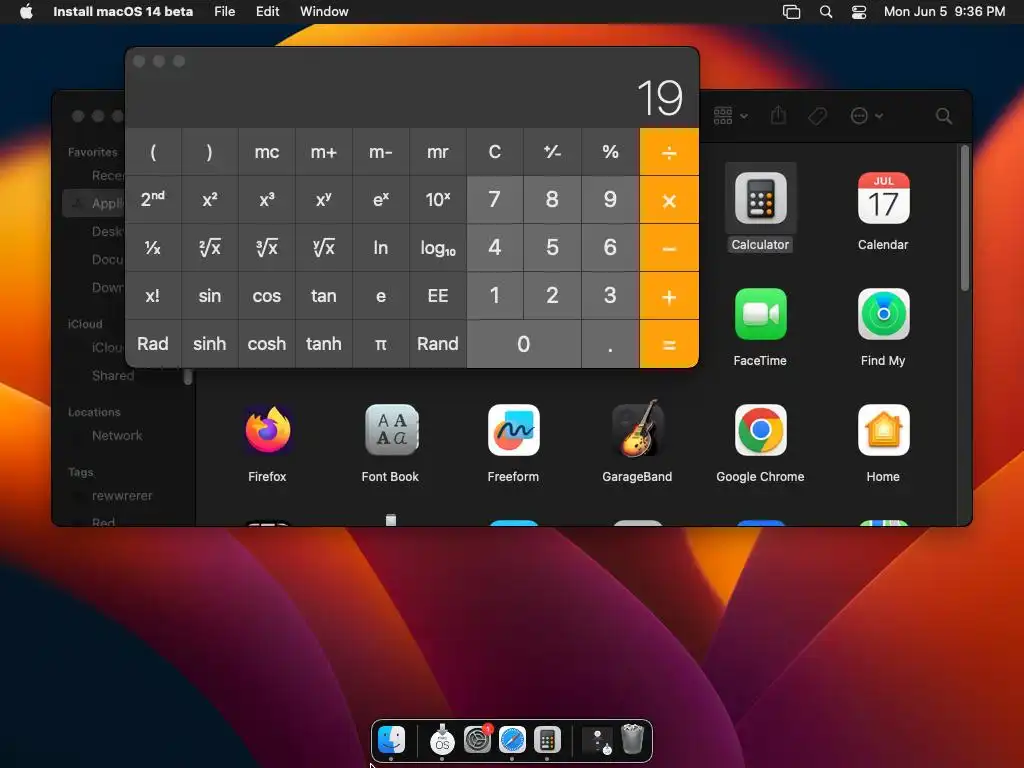1024x768 pixels.
Task: Click the 1/x reciprocal key
Action: pos(153,248)
